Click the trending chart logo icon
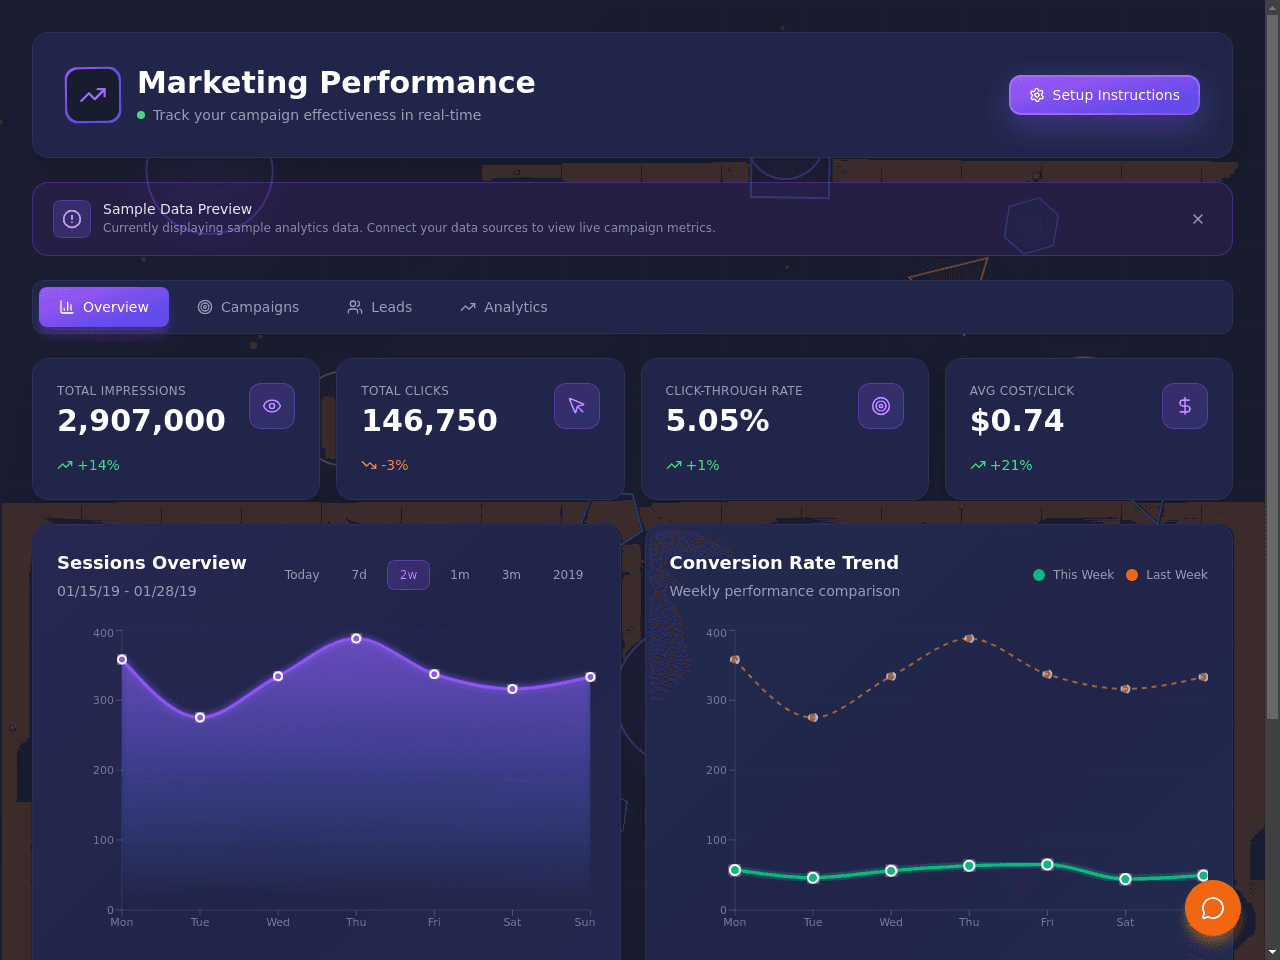The image size is (1280, 960). [x=93, y=95]
